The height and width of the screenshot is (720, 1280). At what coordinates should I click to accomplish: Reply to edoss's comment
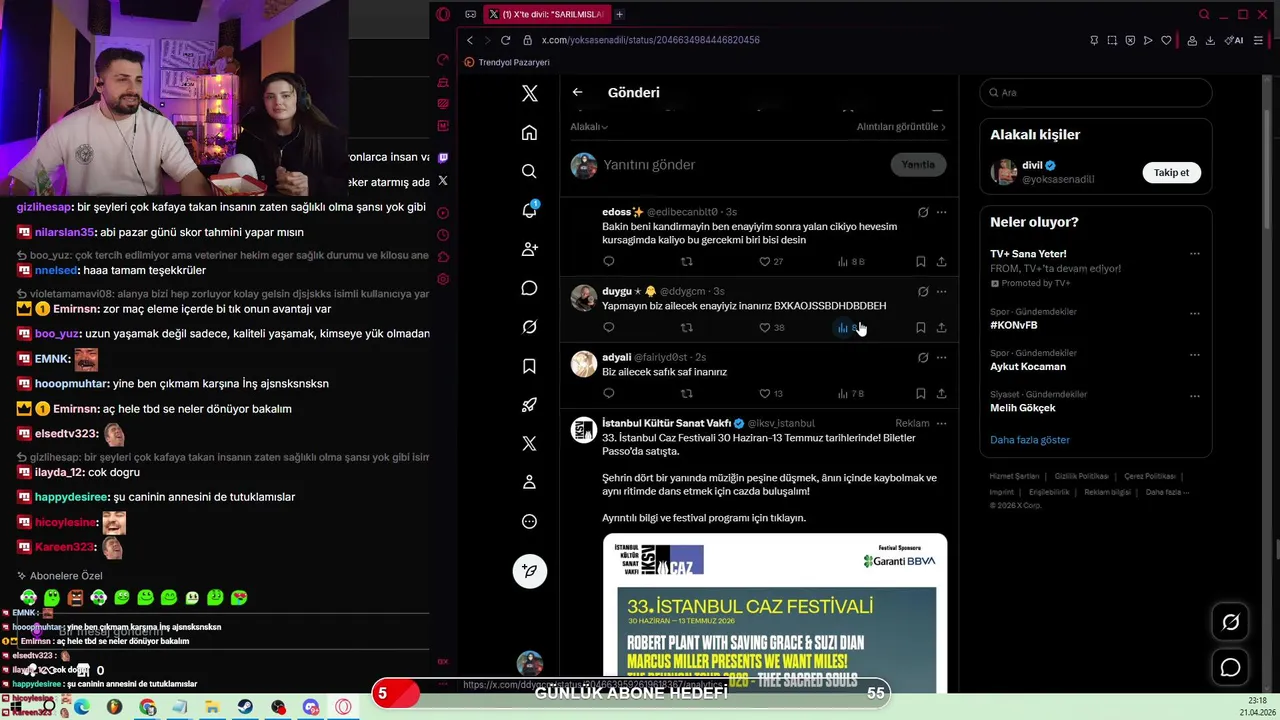[x=608, y=262]
